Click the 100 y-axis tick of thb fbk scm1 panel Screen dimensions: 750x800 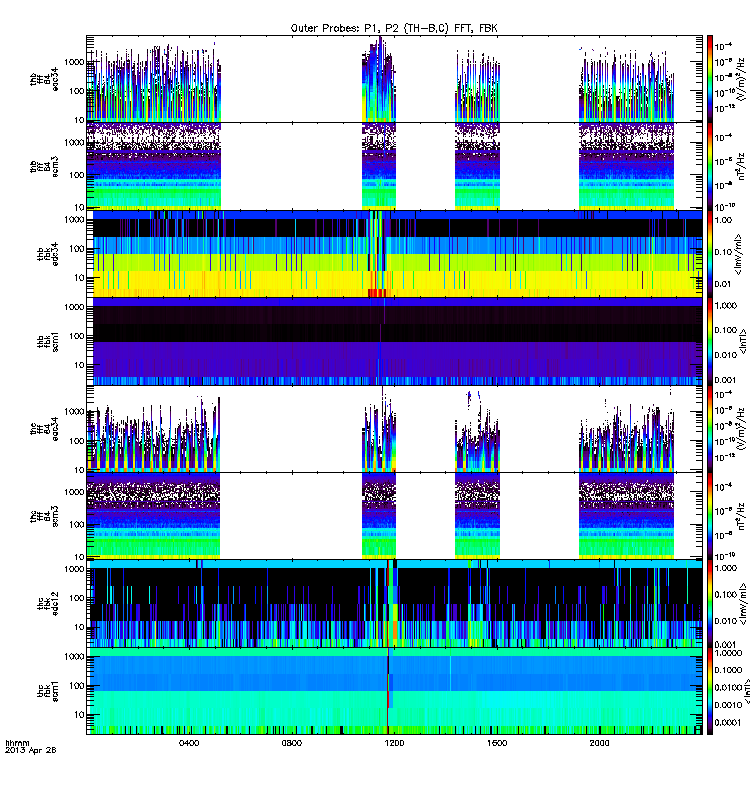tap(76, 336)
